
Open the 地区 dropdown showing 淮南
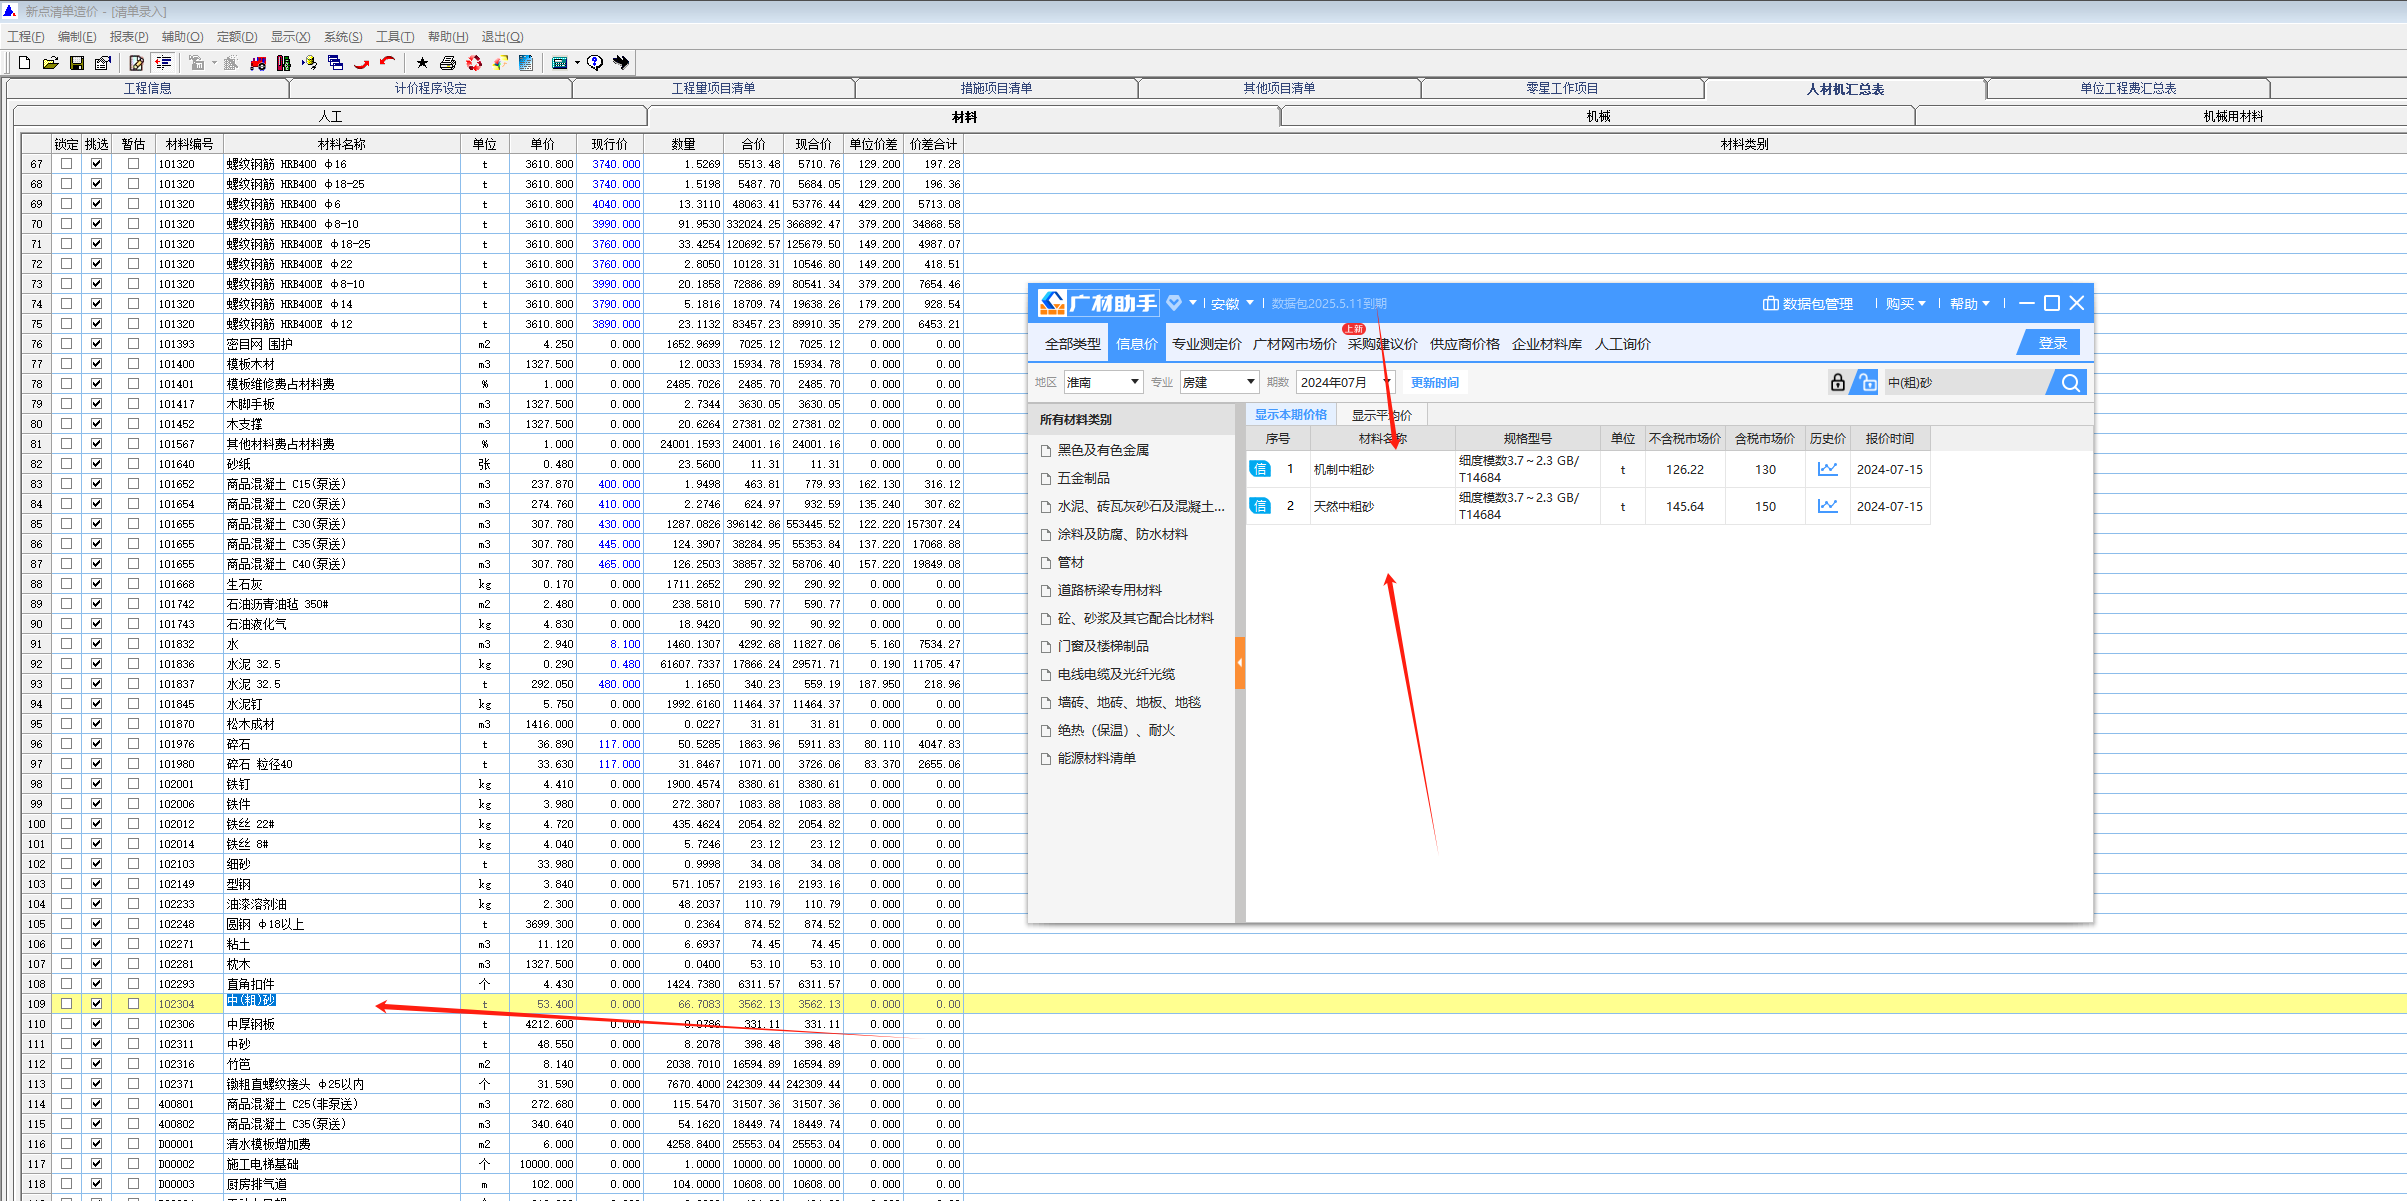pyautogui.click(x=1103, y=382)
